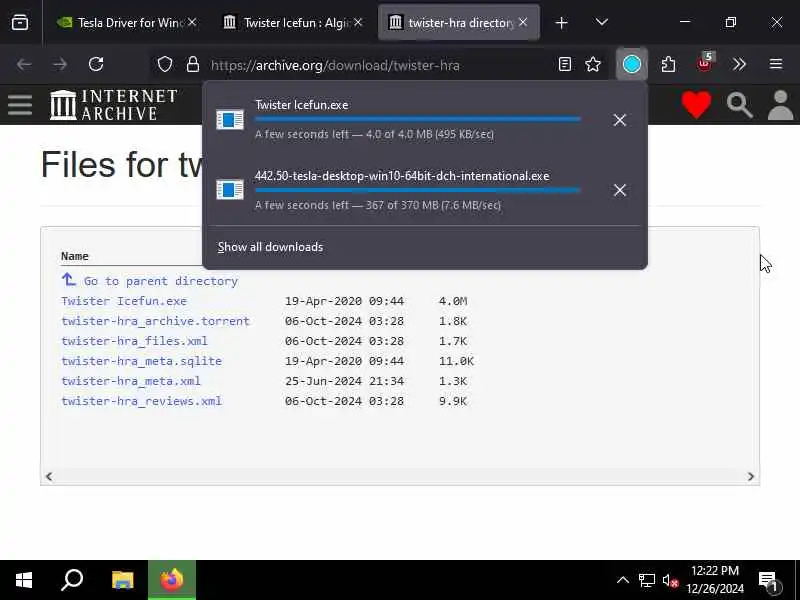Image resolution: width=800 pixels, height=600 pixels.
Task: Click the 11.0K size value
Action: click(456, 361)
